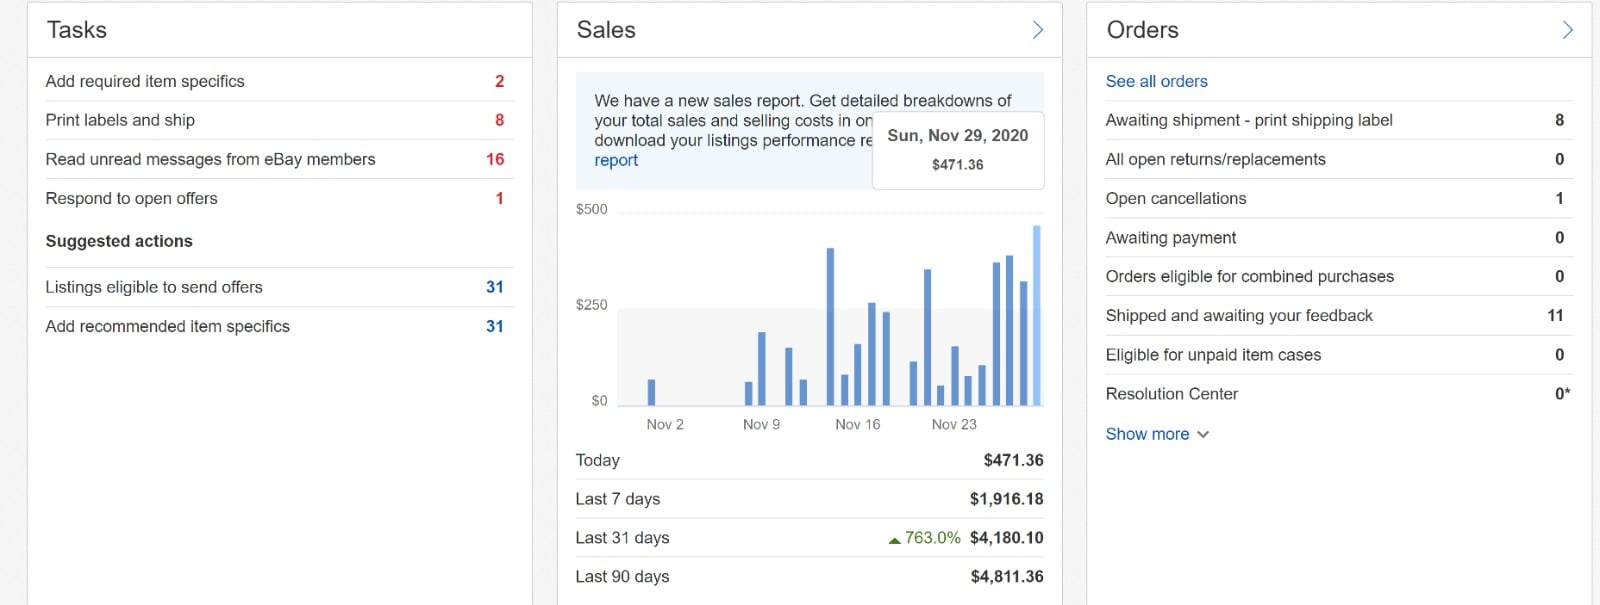Open the Orders panel chevron arrow
The height and width of the screenshot is (605, 1600).
[x=1567, y=30]
